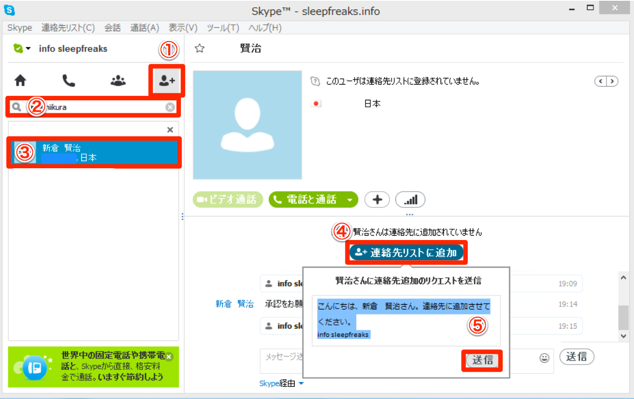This screenshot has width=634, height=399.
Task: Open the Skype menu
Action: click(19, 27)
